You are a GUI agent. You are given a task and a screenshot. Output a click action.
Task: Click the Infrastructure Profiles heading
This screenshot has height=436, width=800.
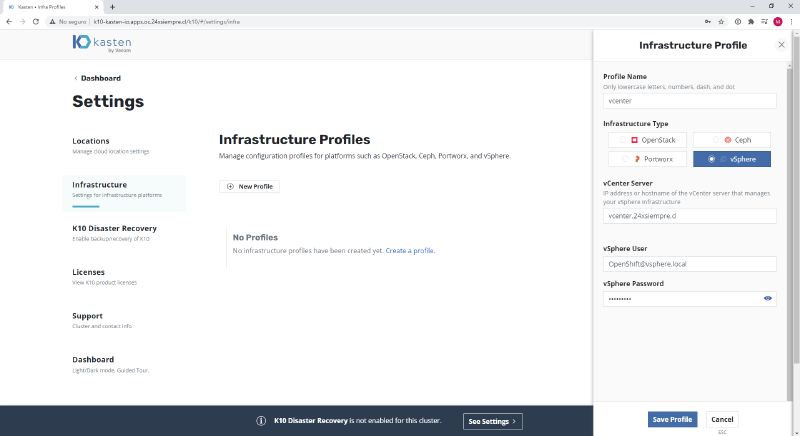pyautogui.click(x=294, y=139)
